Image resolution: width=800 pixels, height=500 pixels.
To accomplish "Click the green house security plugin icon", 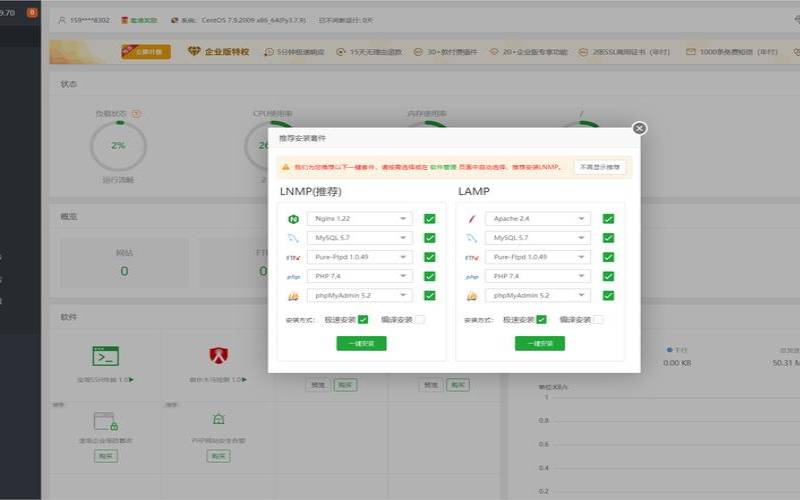I will tap(218, 419).
